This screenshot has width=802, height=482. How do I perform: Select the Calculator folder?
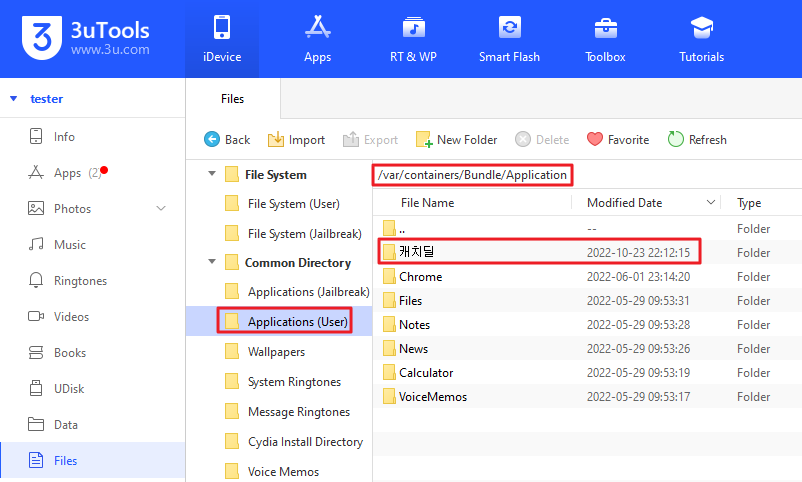pyautogui.click(x=588, y=373)
